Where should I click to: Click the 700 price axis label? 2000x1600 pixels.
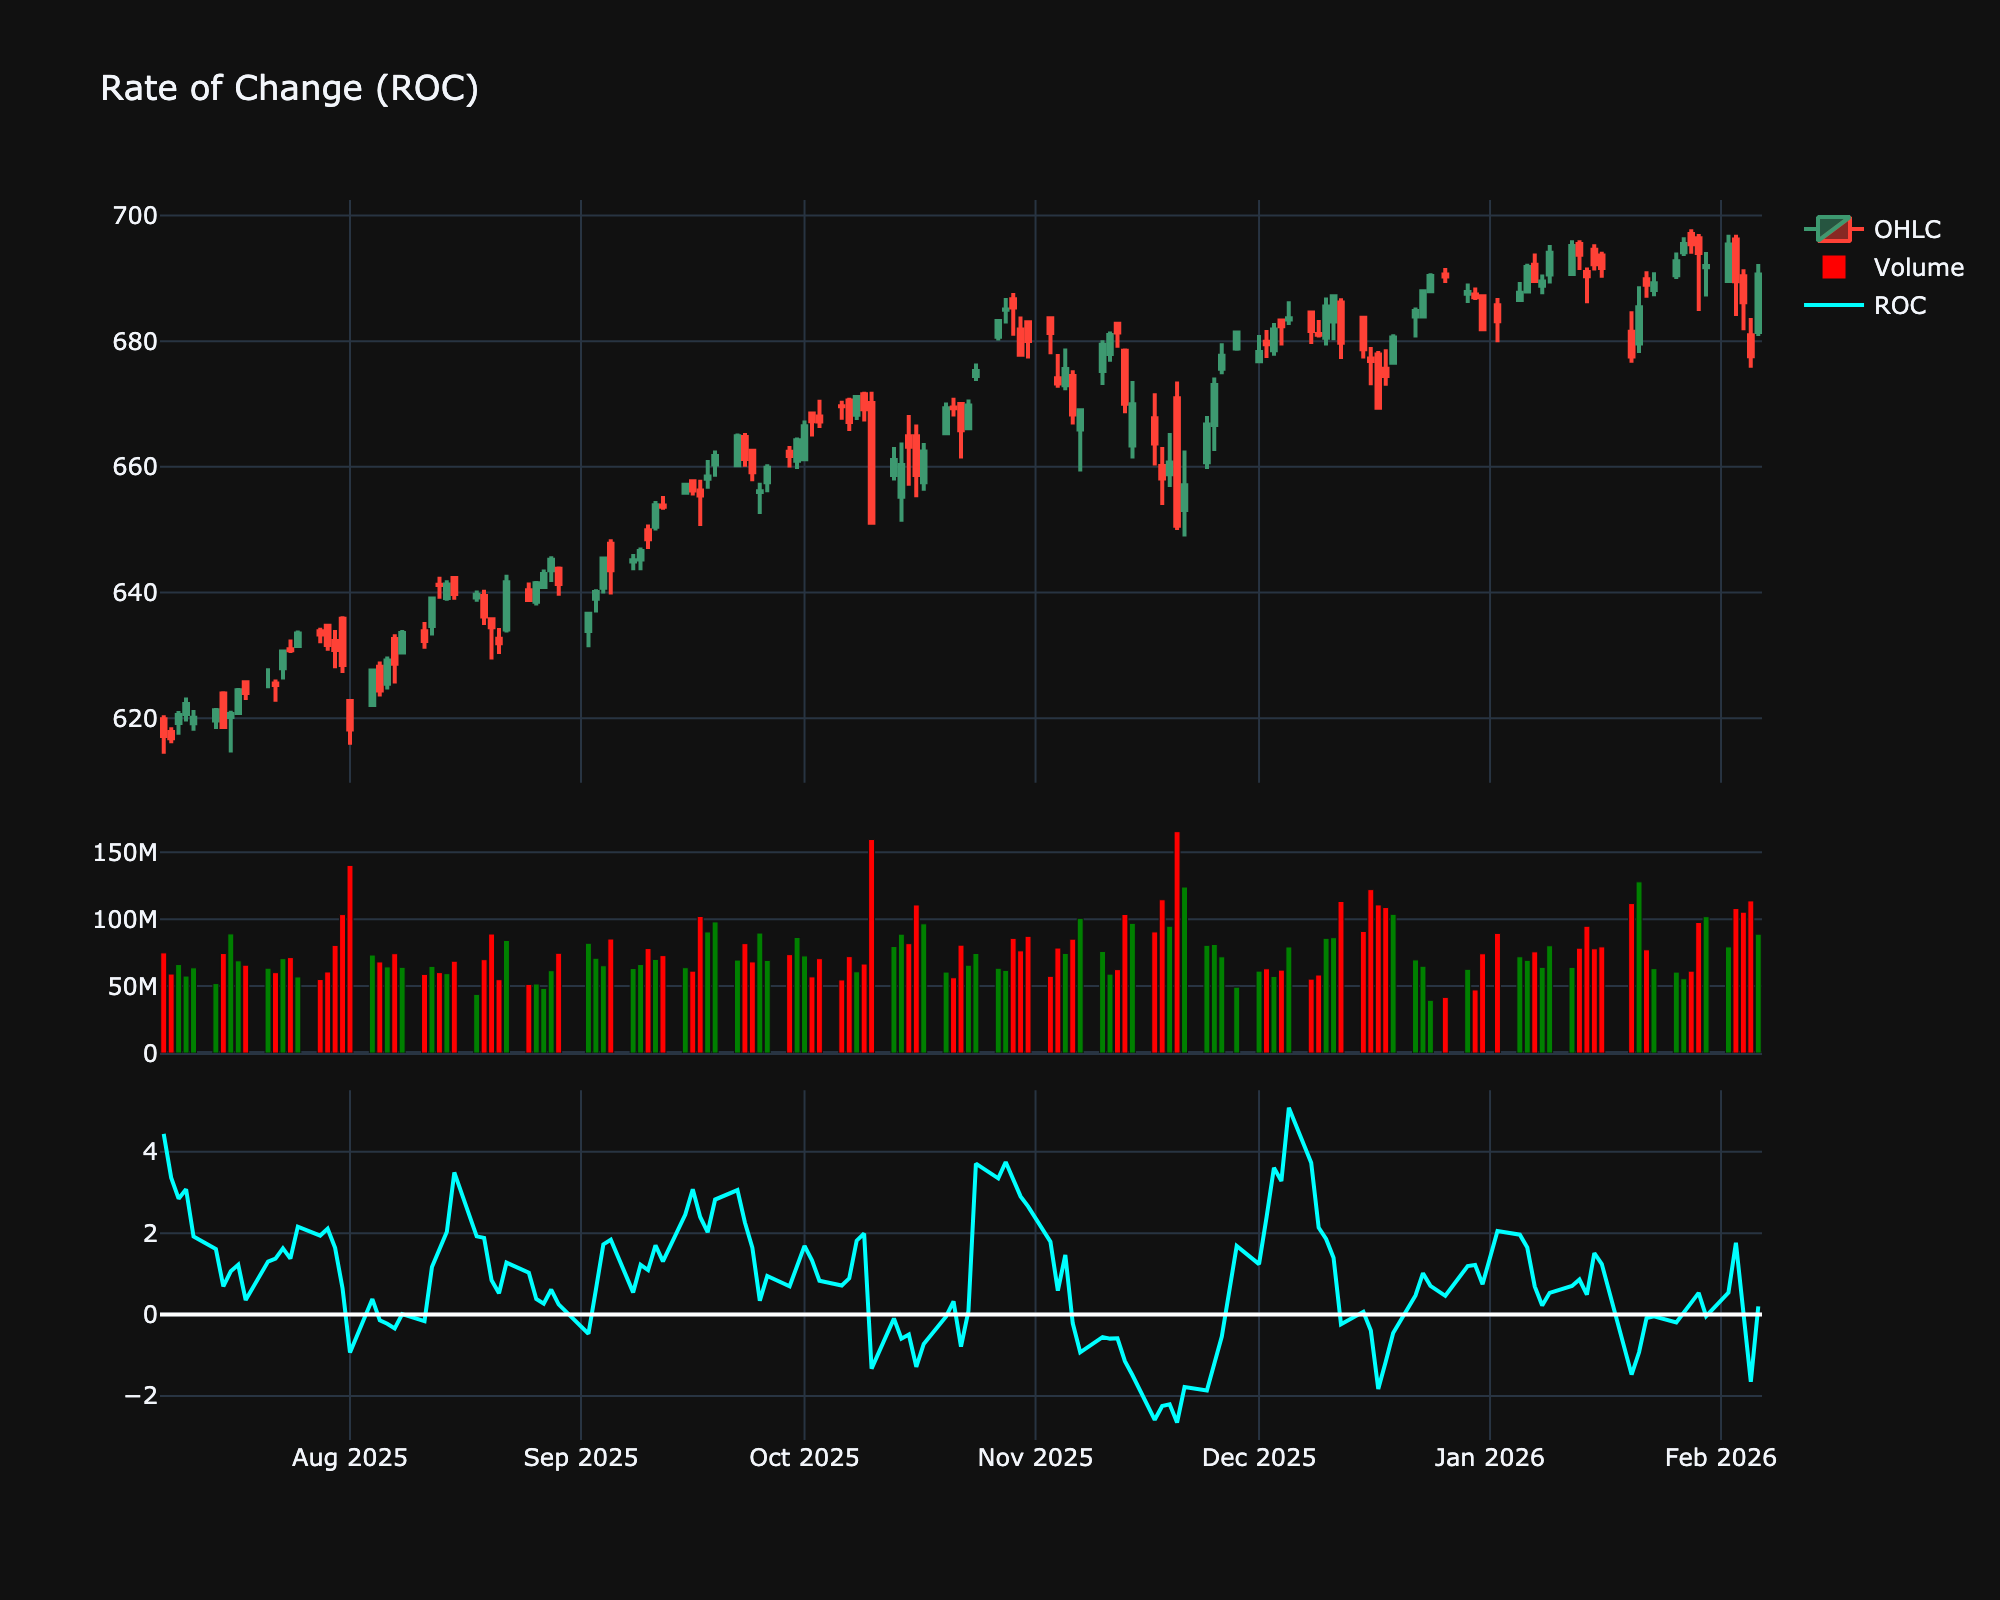pos(135,216)
